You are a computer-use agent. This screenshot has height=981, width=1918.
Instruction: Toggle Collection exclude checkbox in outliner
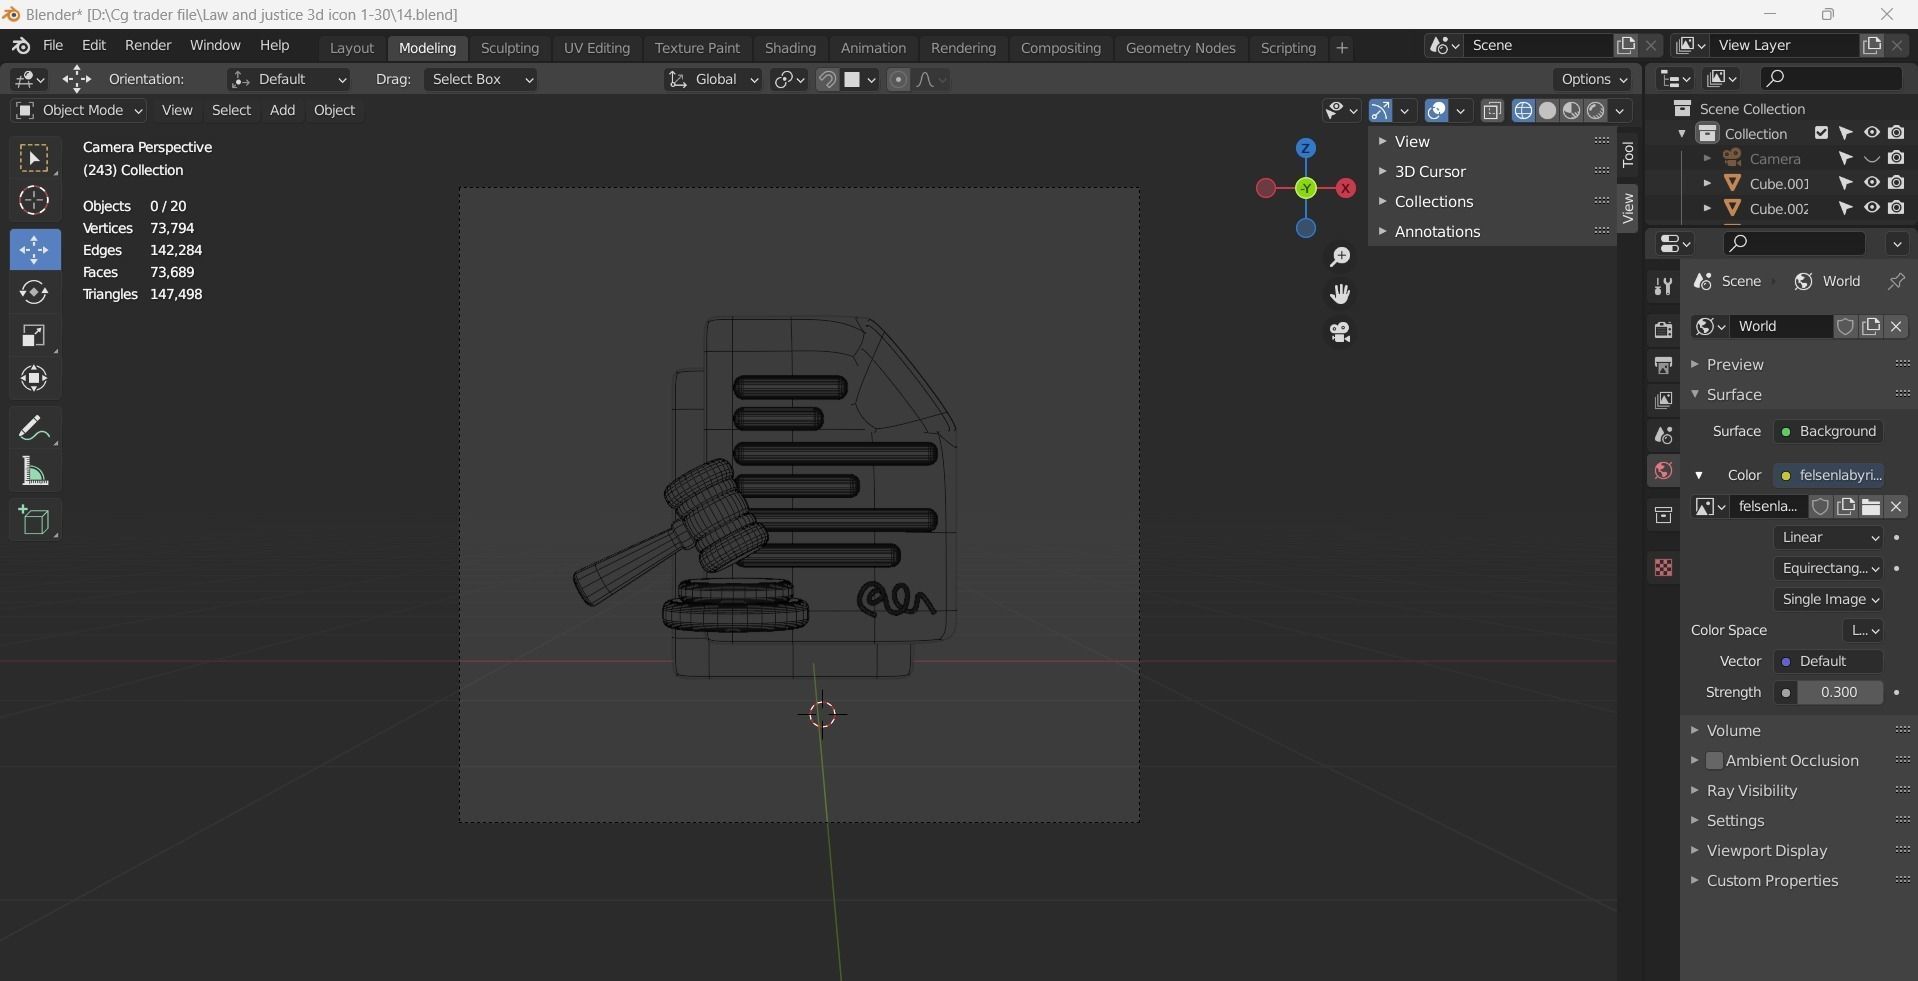point(1821,133)
